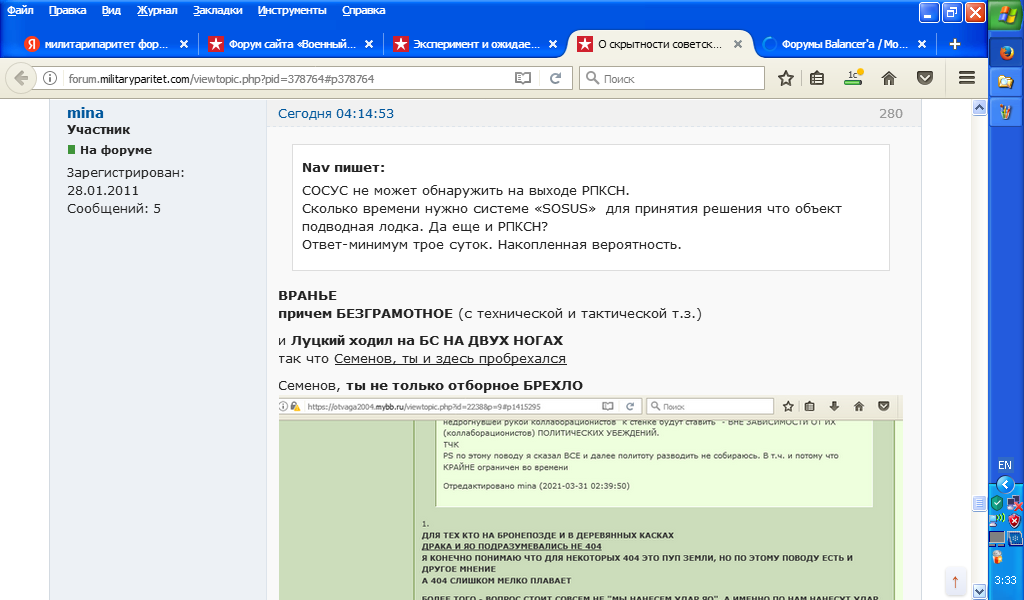This screenshot has width=1024, height=600.
Task: Open the Закладки menu
Action: pyautogui.click(x=217, y=10)
